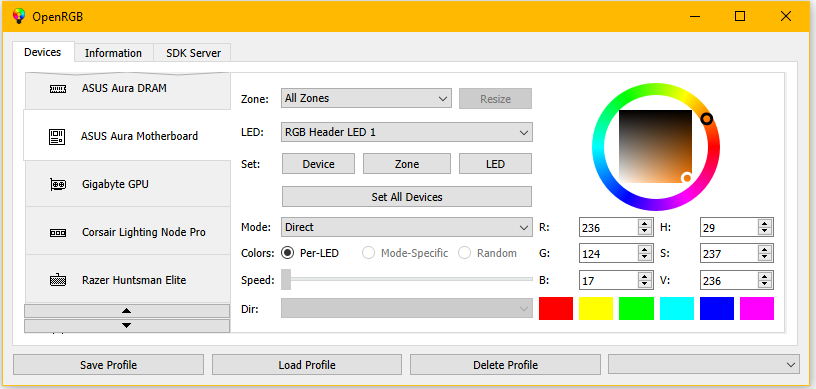Open the SDK Server tab
816x389 pixels.
point(193,53)
